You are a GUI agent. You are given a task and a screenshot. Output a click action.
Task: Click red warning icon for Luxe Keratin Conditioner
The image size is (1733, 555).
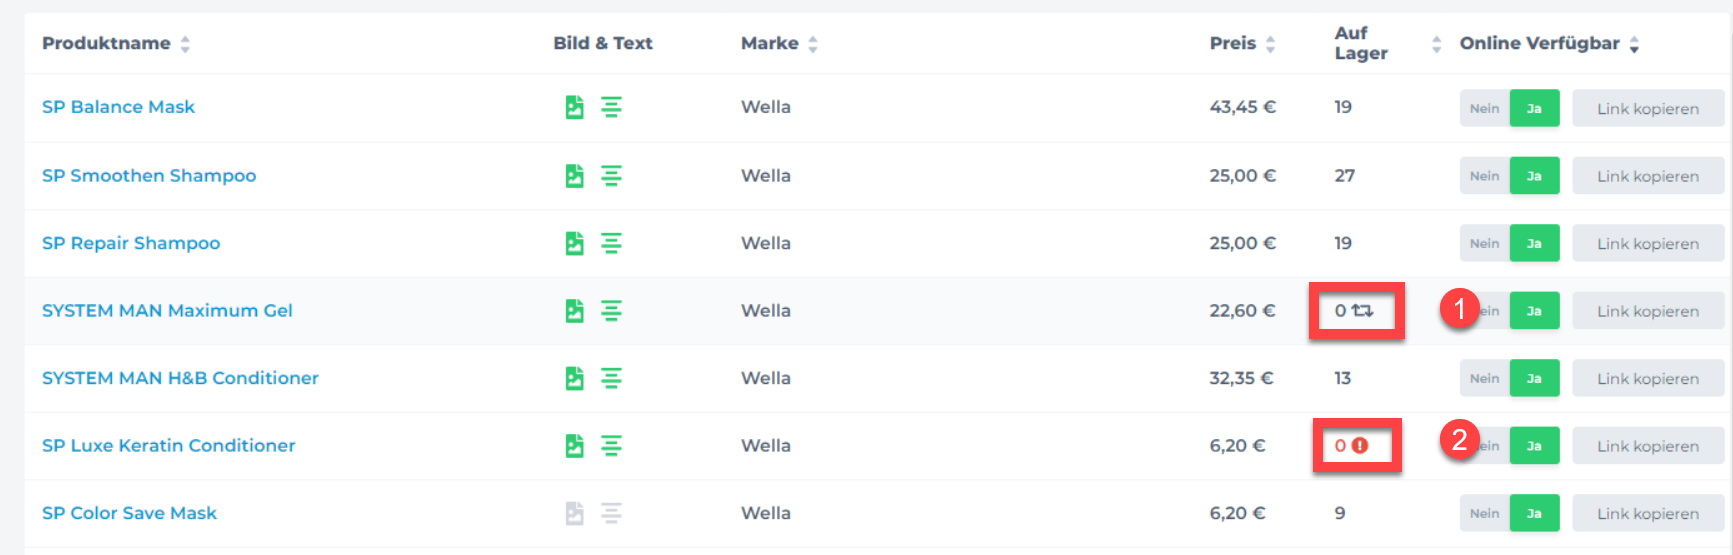click(1360, 446)
